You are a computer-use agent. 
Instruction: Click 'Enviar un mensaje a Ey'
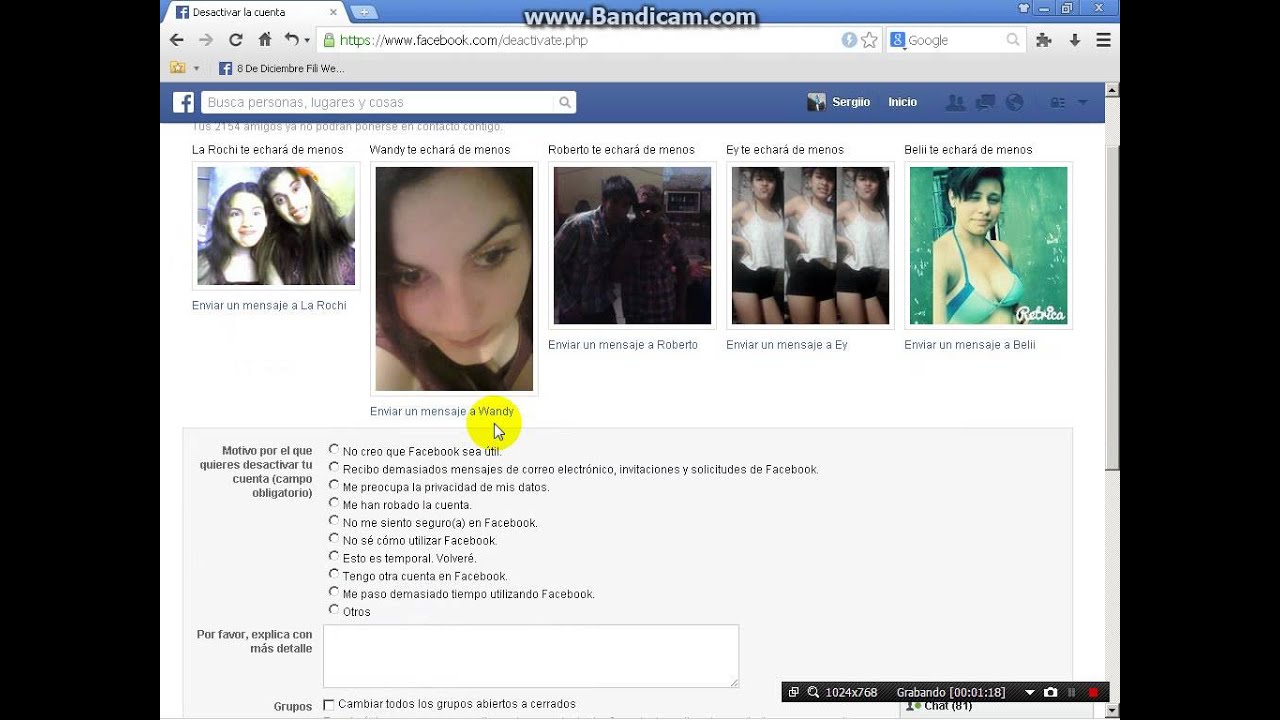[x=787, y=344]
